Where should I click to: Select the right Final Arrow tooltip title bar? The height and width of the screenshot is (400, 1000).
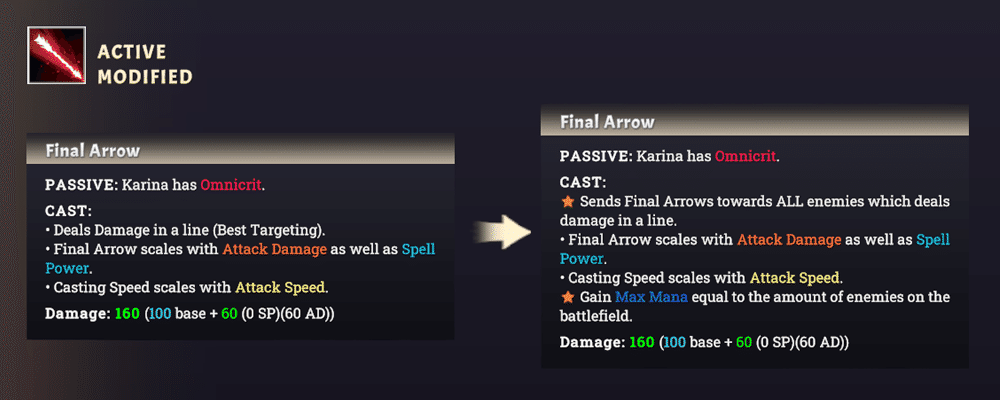click(x=754, y=122)
